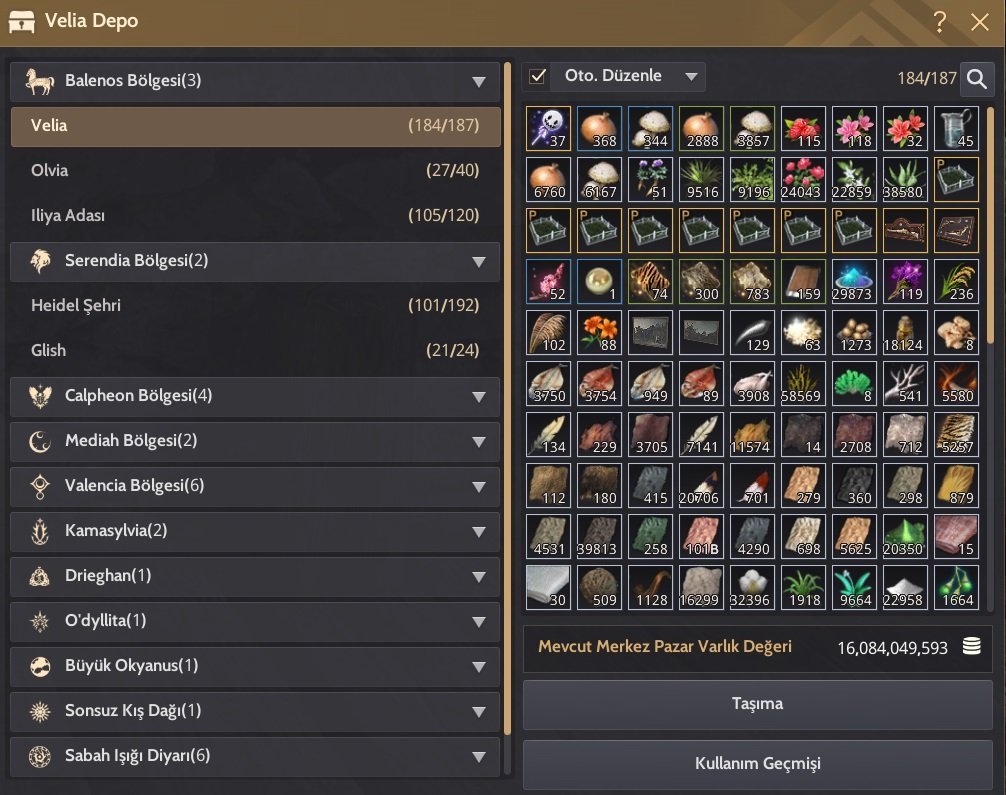Click the help question mark icon

point(939,22)
